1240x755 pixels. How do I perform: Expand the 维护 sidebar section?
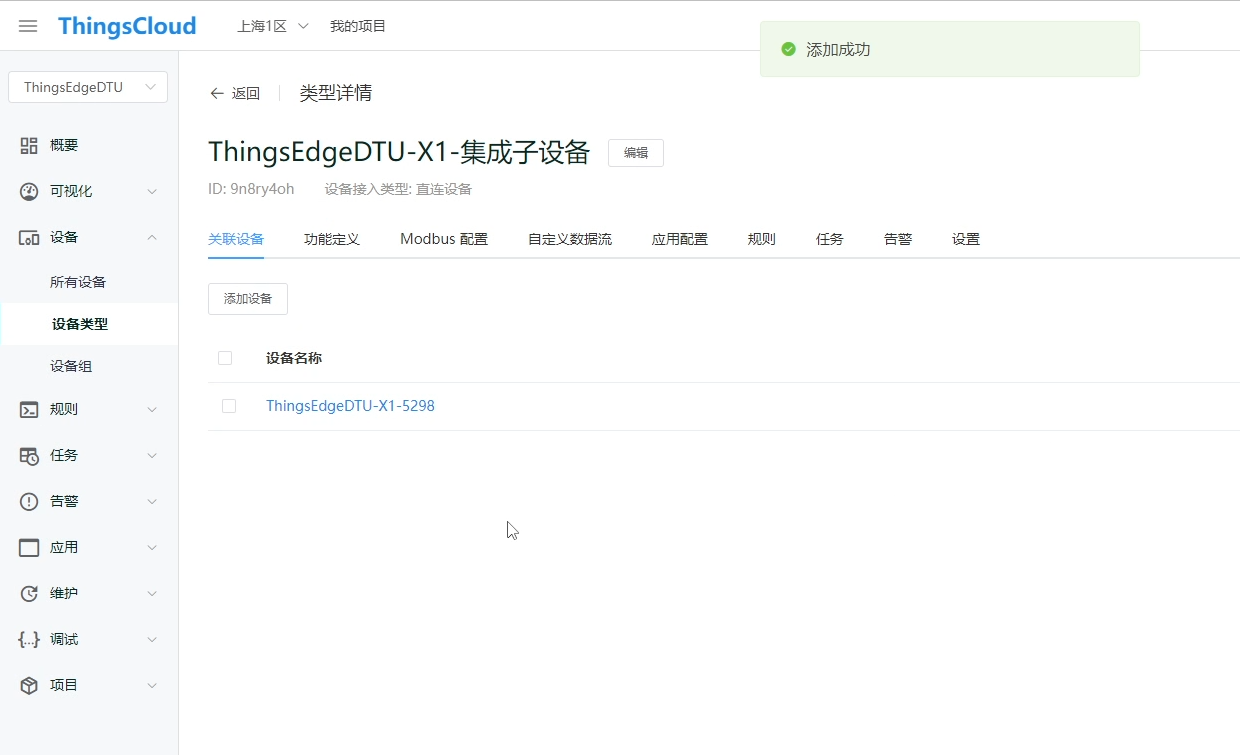[x=152, y=593]
